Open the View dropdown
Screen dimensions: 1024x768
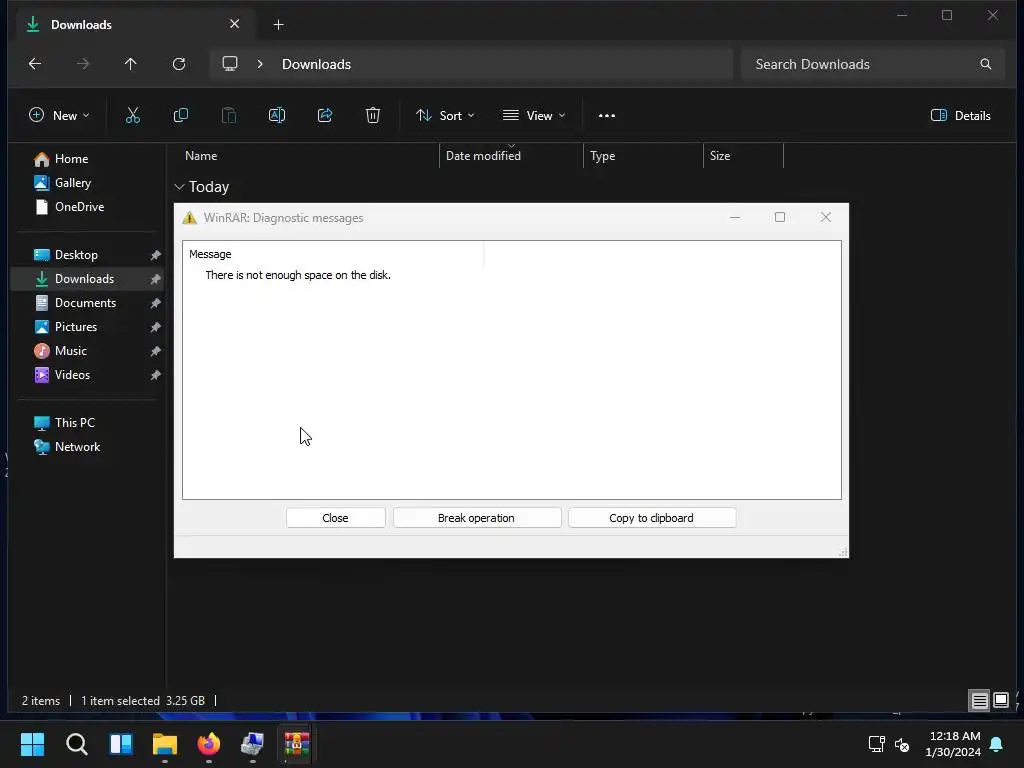534,116
